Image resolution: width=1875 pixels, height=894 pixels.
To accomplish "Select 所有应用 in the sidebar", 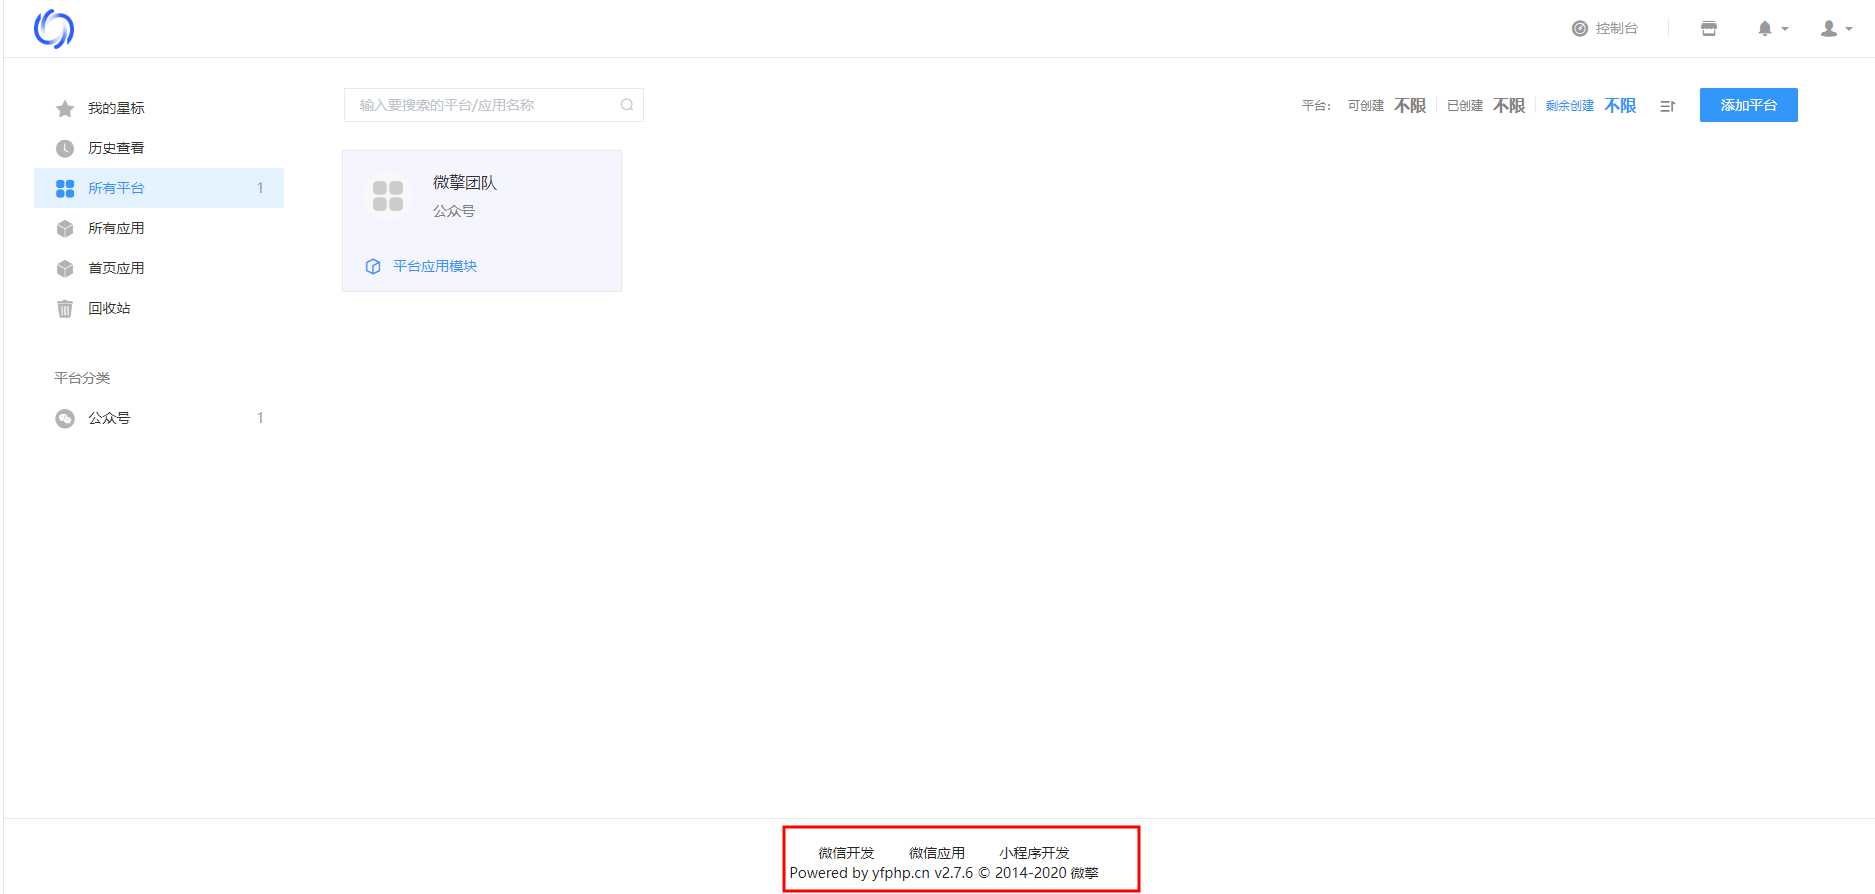I will coord(159,228).
